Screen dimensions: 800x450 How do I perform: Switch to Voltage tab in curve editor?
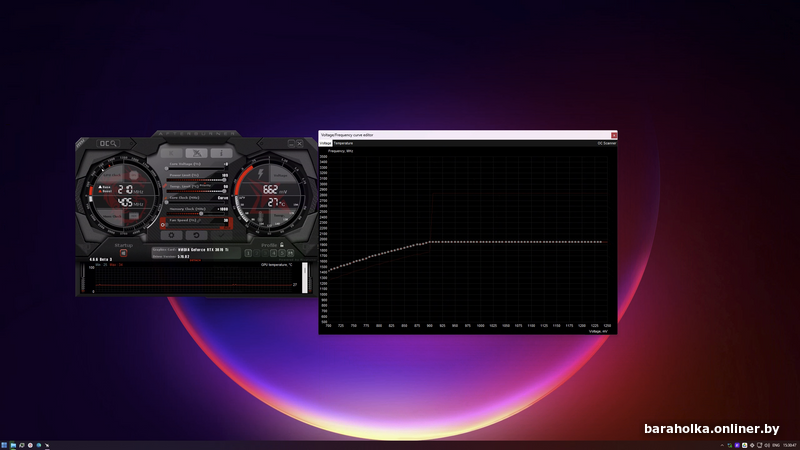coord(326,143)
